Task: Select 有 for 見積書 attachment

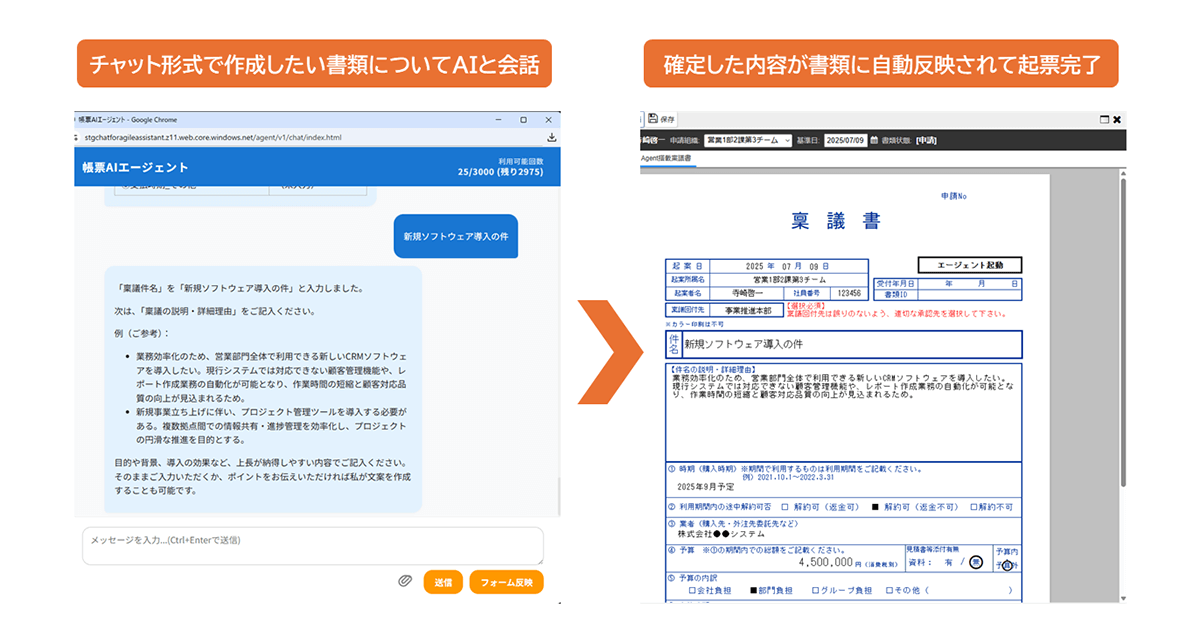Action: 948,560
